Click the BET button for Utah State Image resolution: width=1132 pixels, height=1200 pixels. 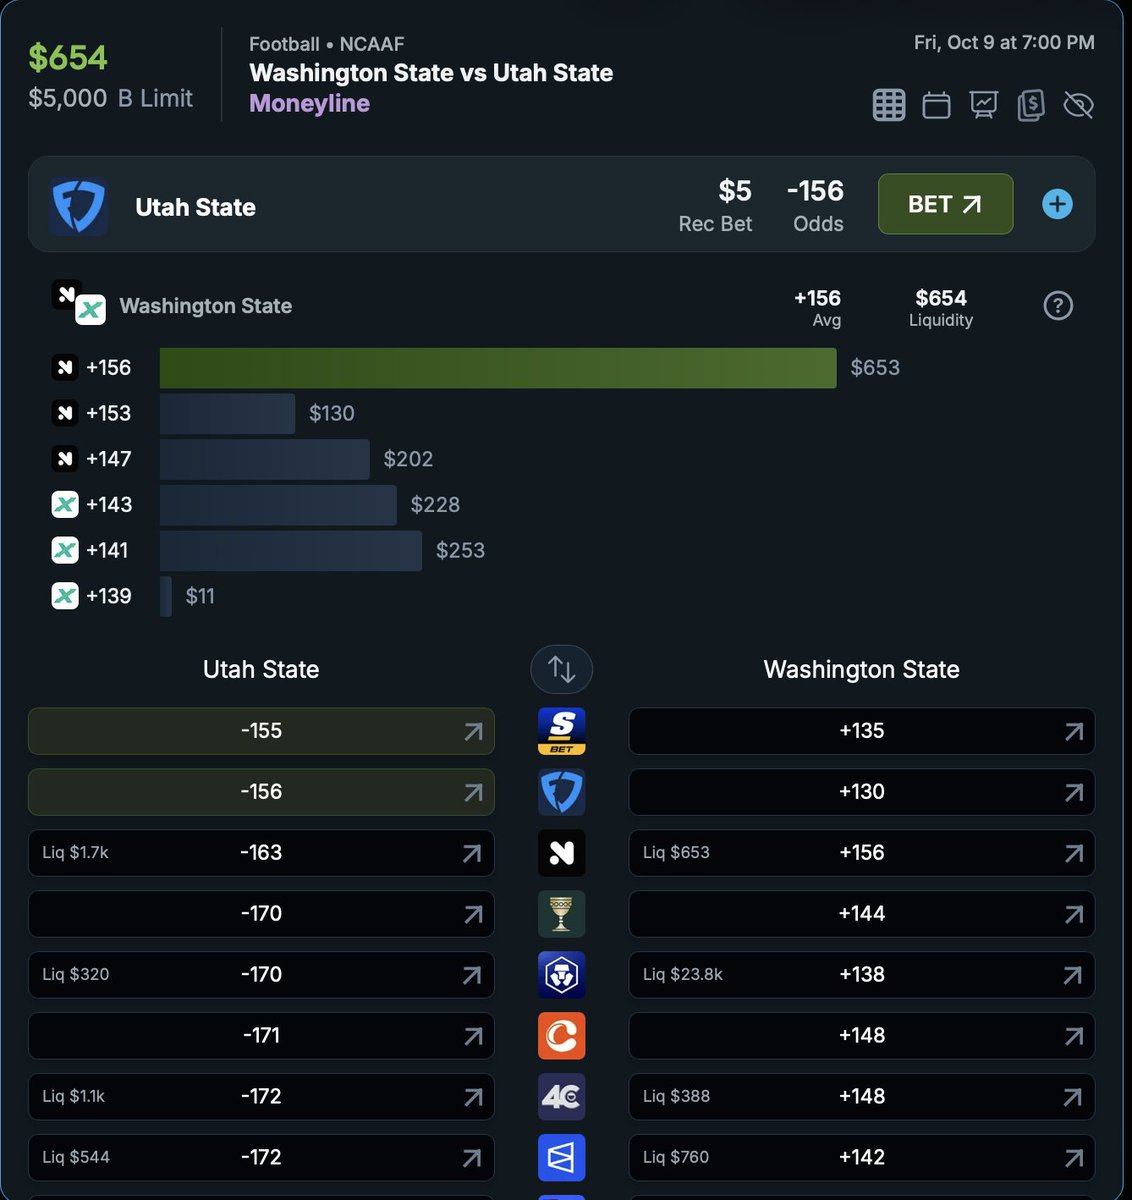(x=945, y=204)
